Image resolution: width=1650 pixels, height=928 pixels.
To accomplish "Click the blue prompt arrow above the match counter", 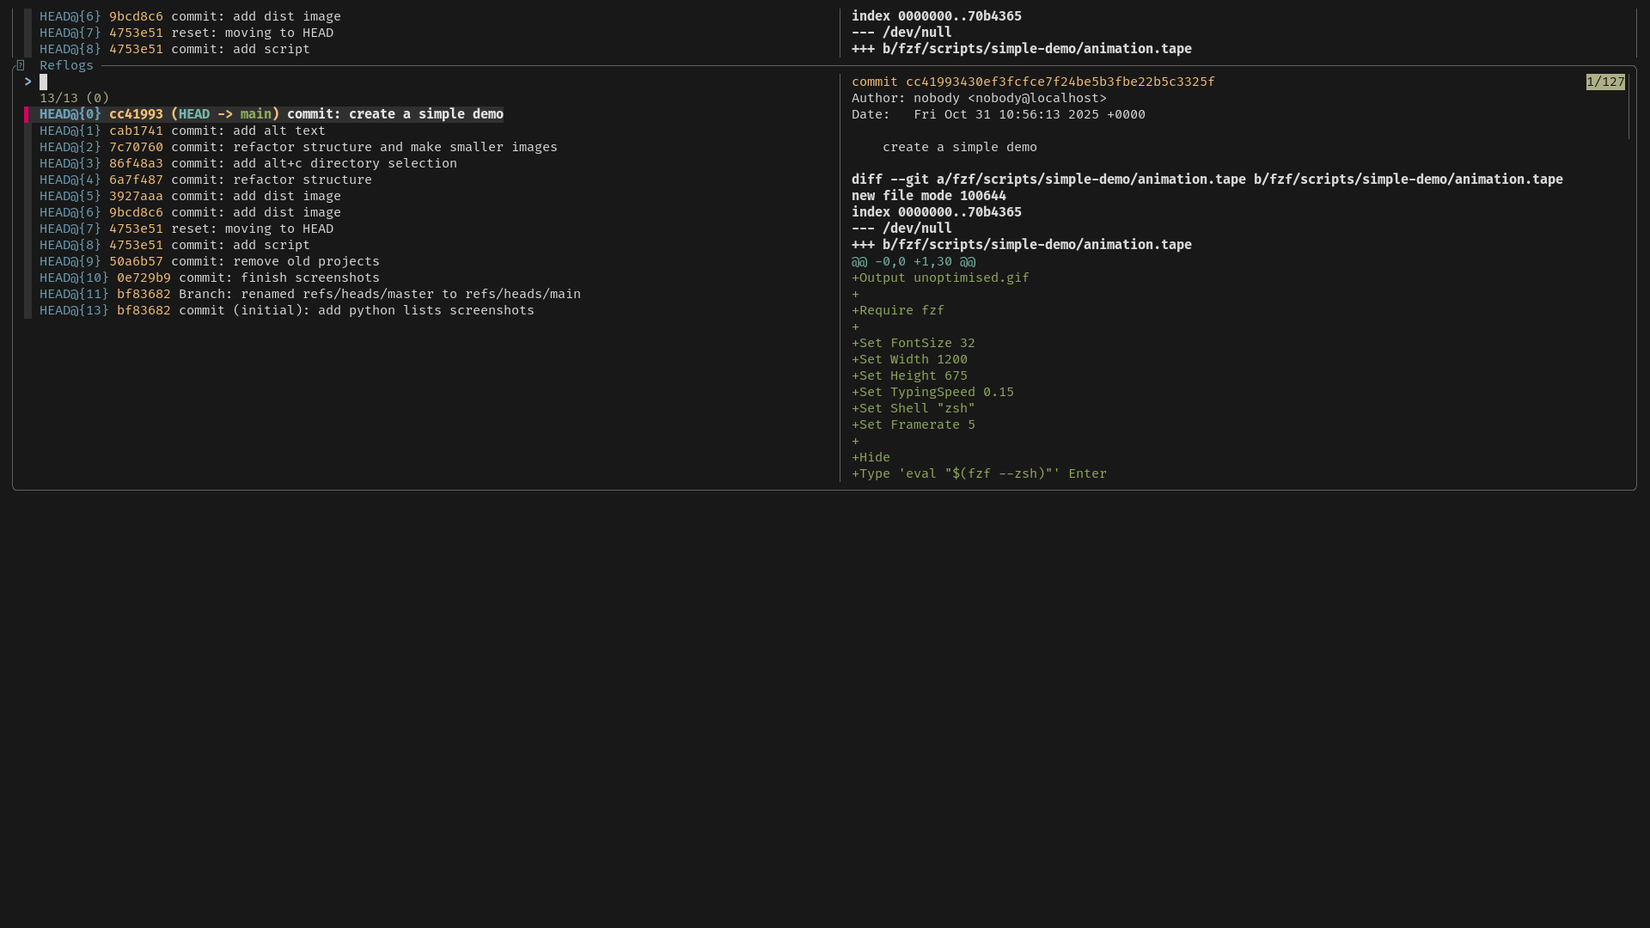I will 28,81.
